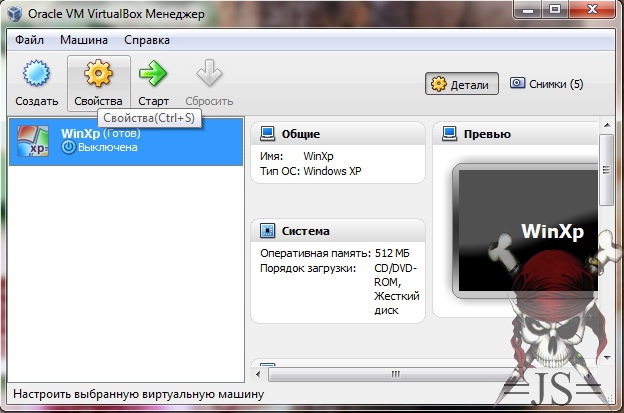
Task: Close the VirtualBox Manager window
Action: coord(592,9)
